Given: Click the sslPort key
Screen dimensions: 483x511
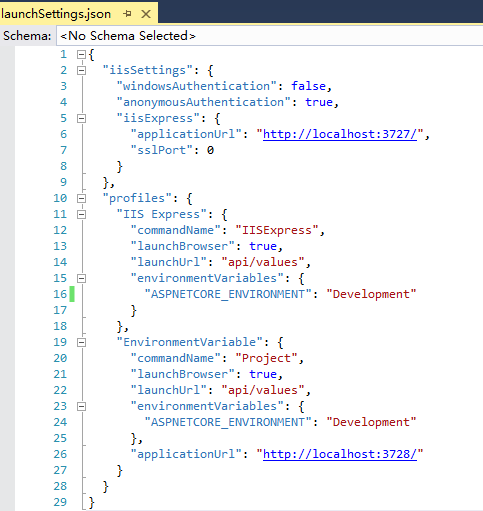Looking at the screenshot, I should point(162,150).
